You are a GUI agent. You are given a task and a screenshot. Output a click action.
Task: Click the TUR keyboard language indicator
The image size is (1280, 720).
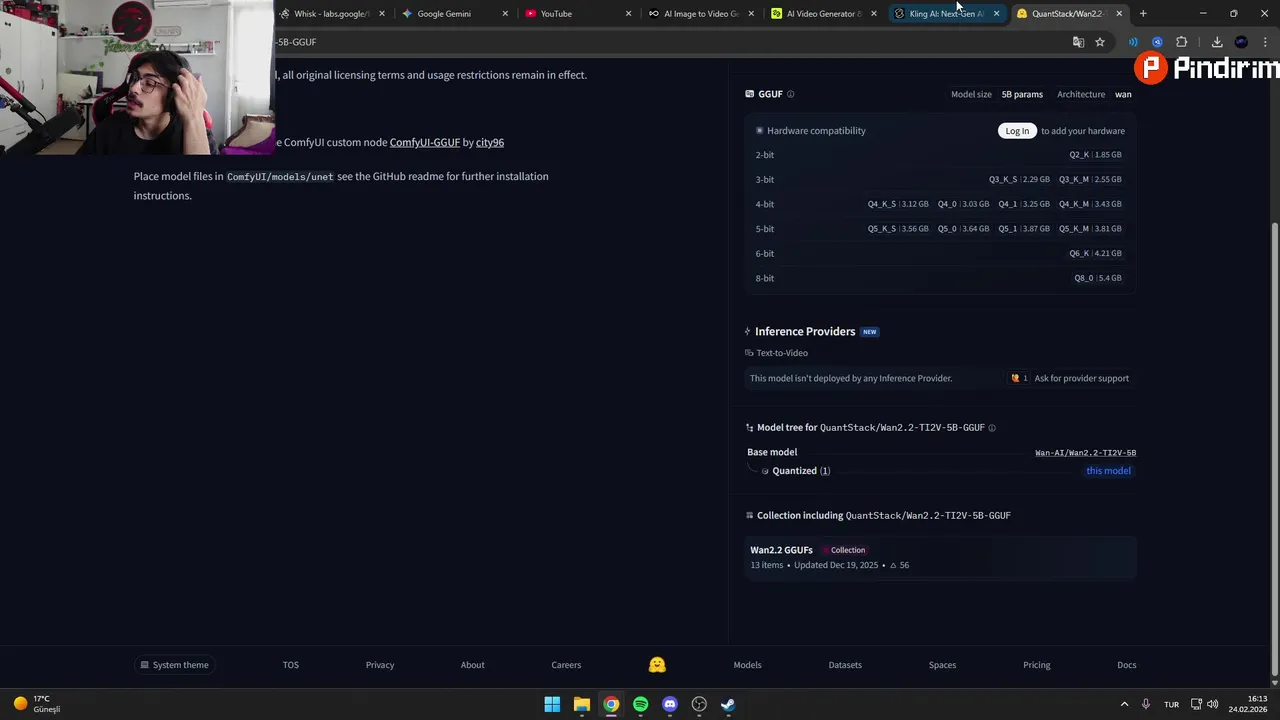(1171, 704)
